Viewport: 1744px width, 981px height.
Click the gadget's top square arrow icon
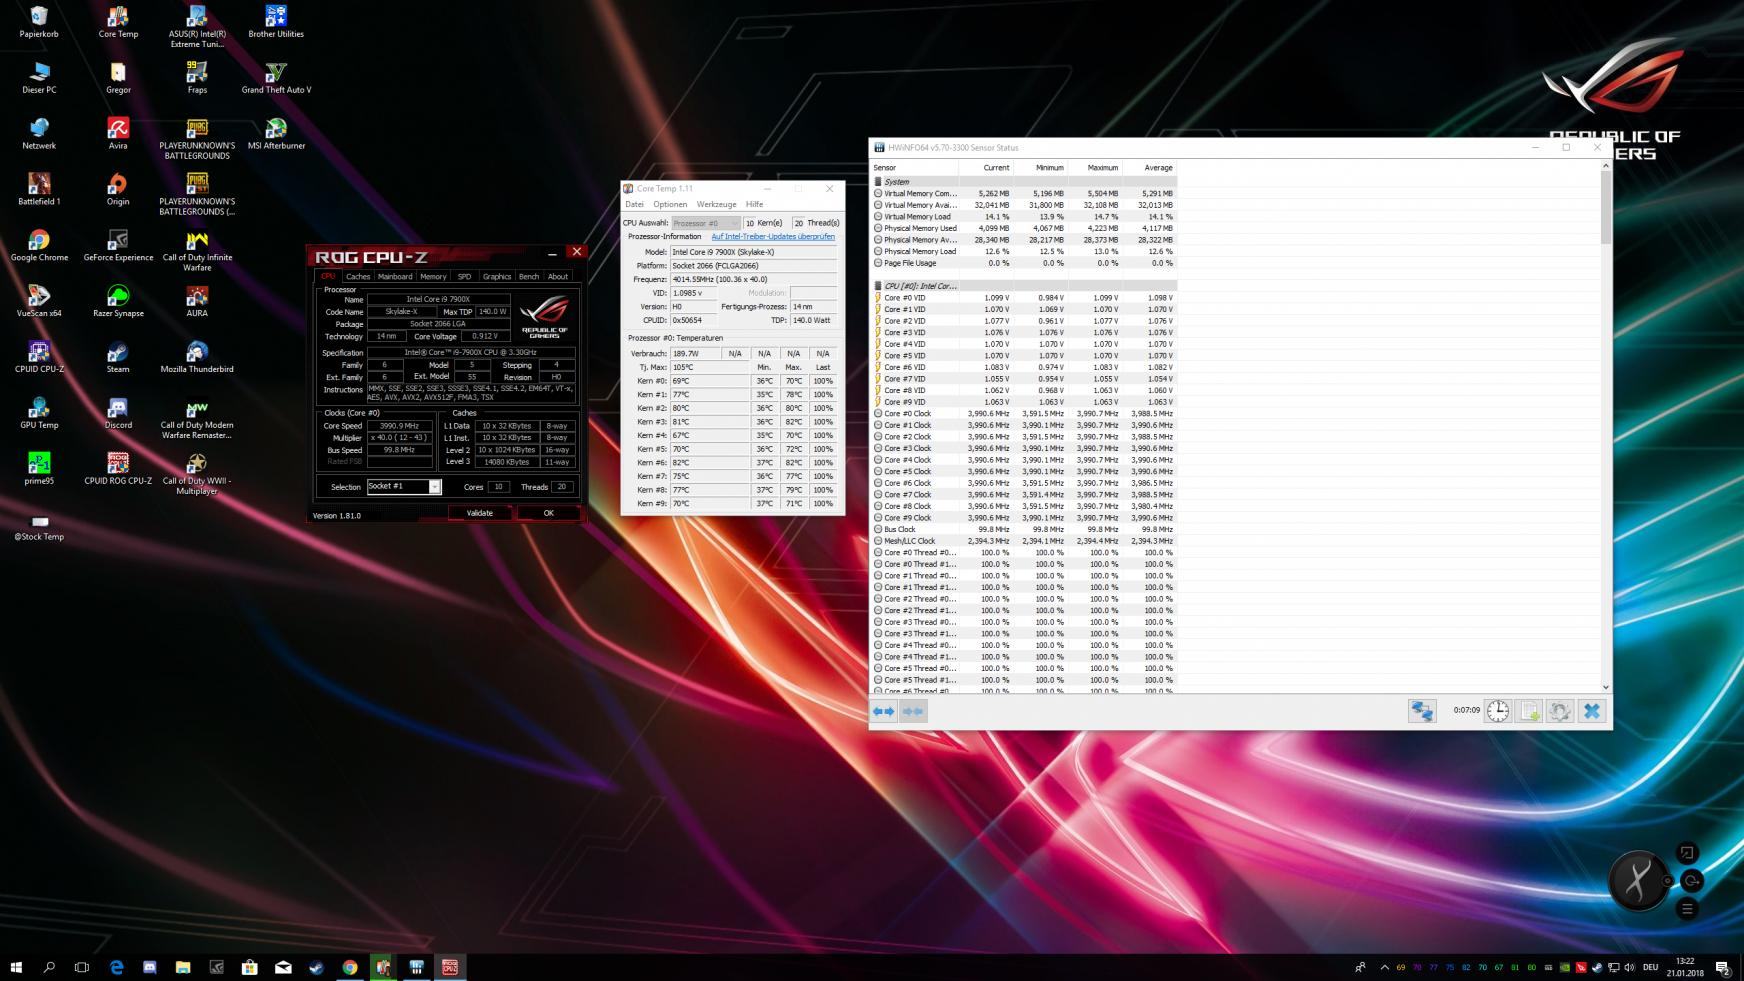pos(1687,853)
